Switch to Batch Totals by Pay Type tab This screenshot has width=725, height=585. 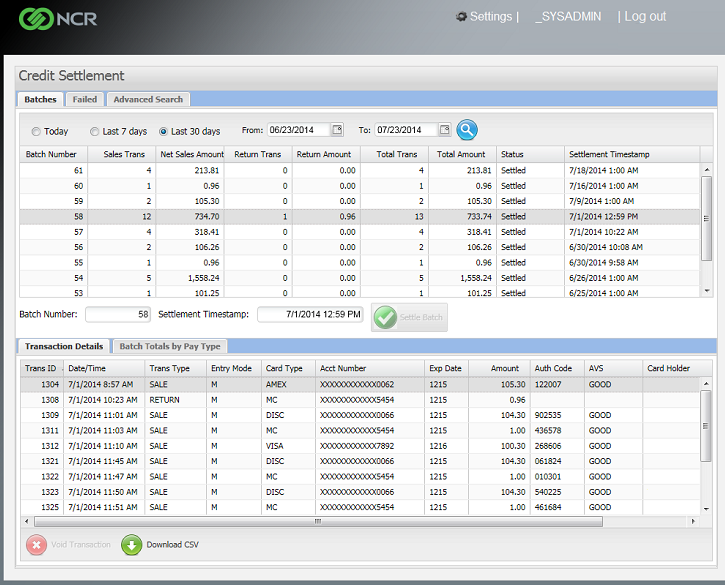(x=170, y=346)
